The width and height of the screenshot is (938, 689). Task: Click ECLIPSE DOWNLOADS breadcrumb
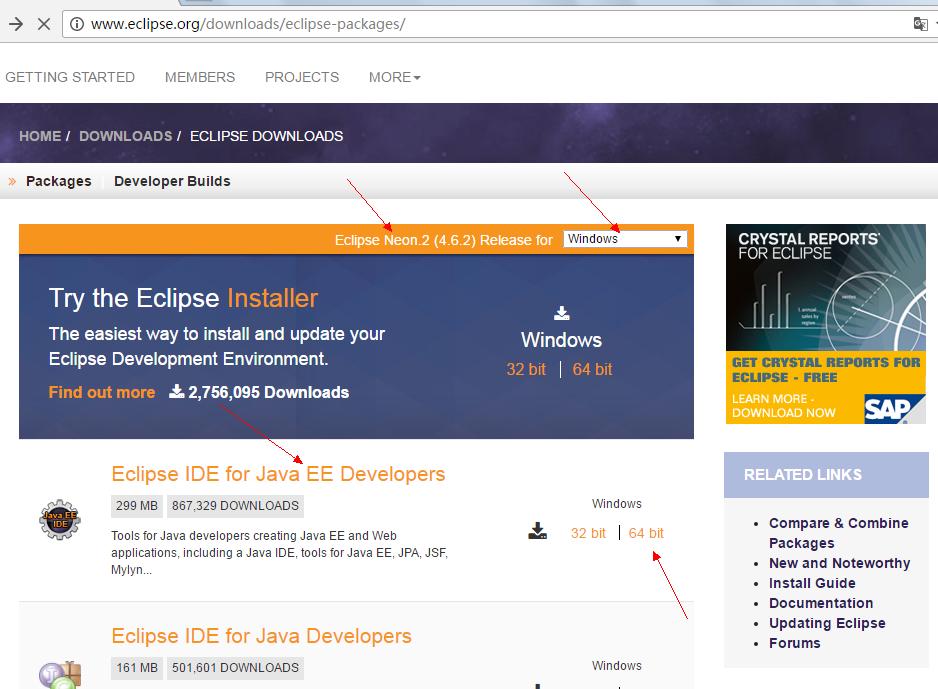[x=266, y=136]
